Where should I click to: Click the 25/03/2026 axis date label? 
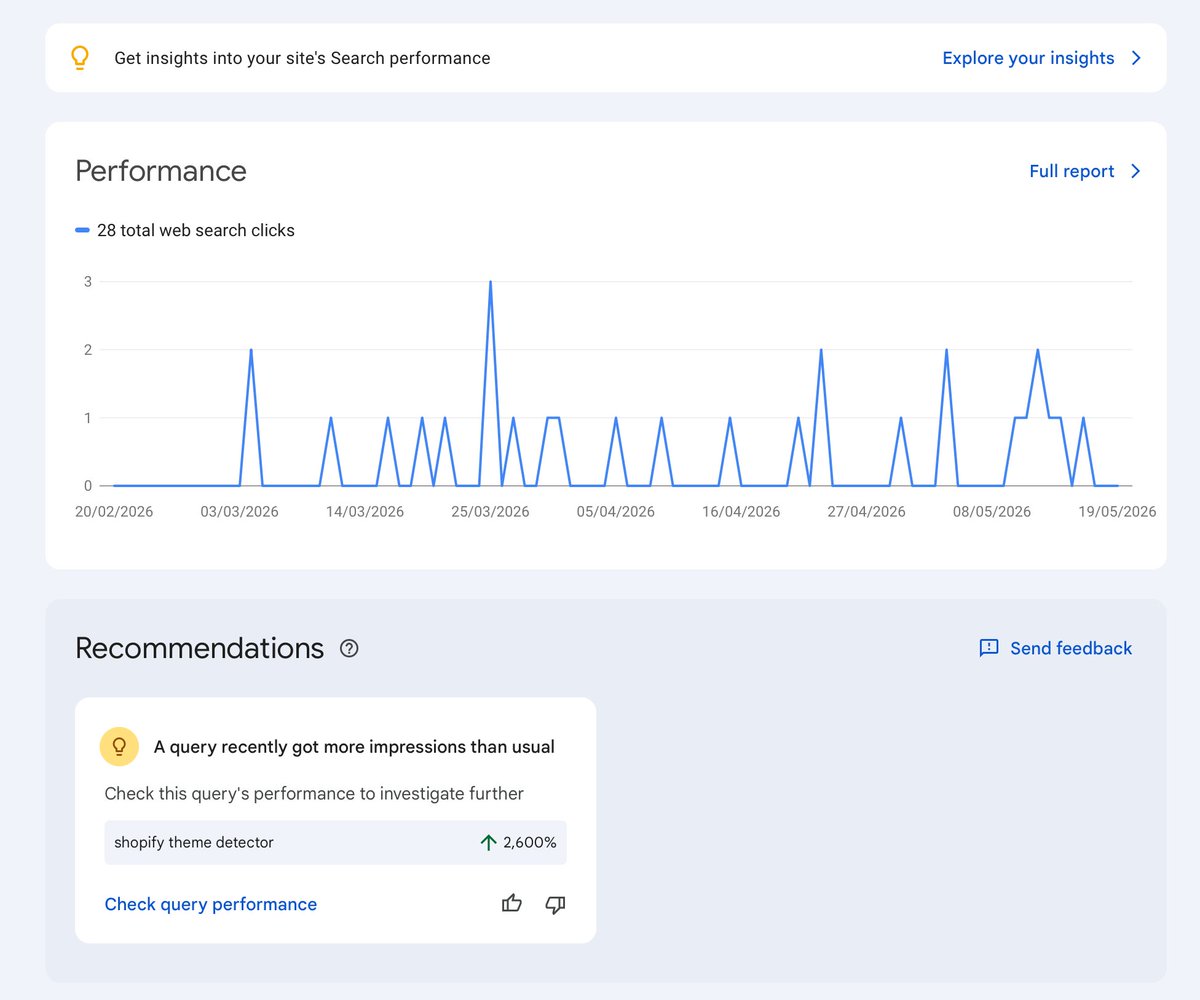[490, 511]
